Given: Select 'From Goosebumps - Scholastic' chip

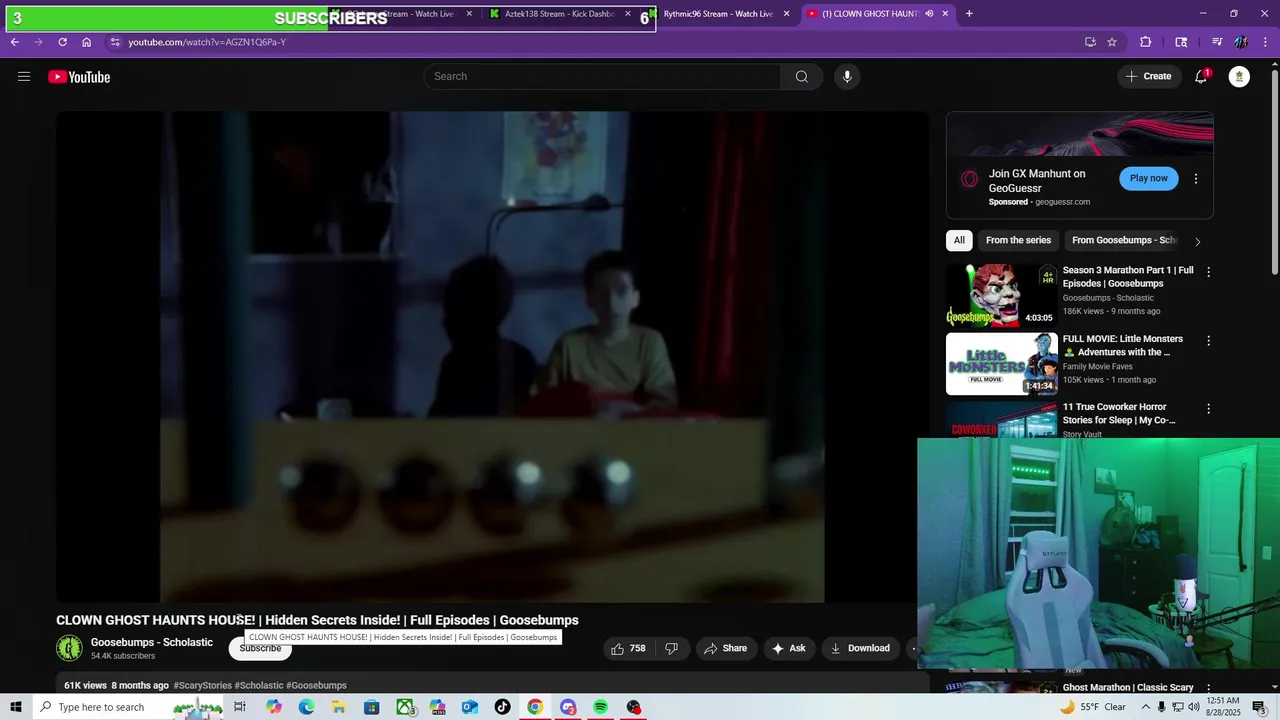Looking at the screenshot, I should click(1124, 240).
